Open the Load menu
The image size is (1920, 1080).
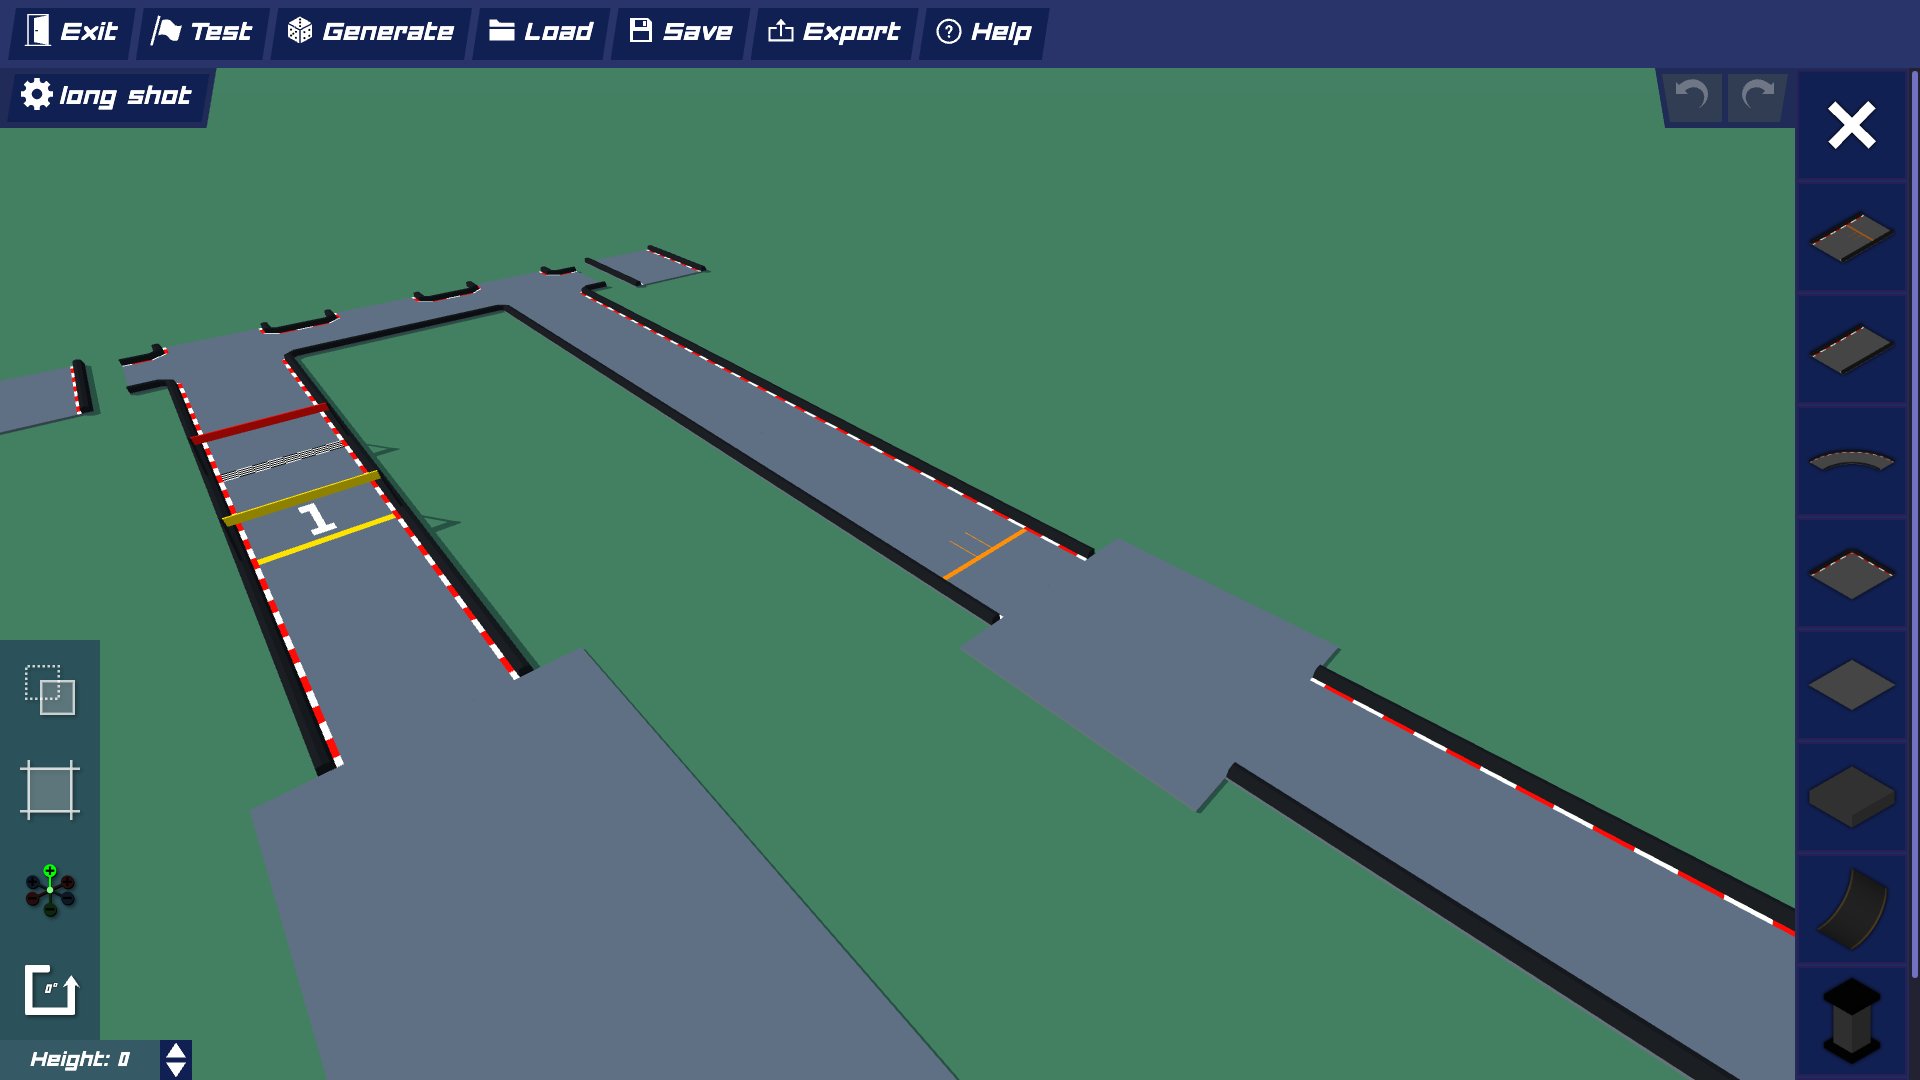coord(540,31)
